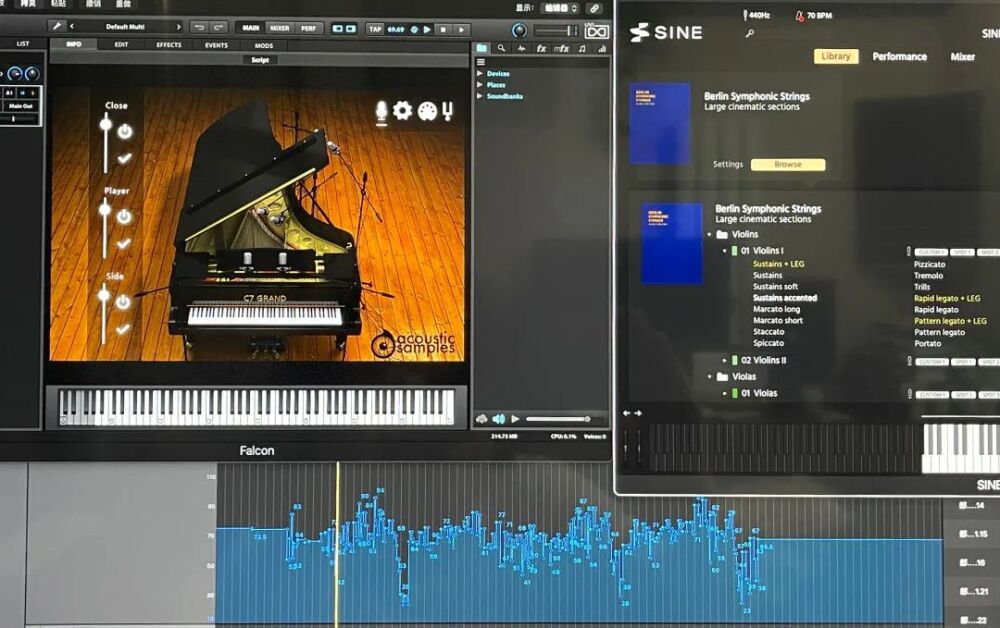Image resolution: width=1000 pixels, height=628 pixels.
Task: Click the yellow Browse button
Action: 788,165
